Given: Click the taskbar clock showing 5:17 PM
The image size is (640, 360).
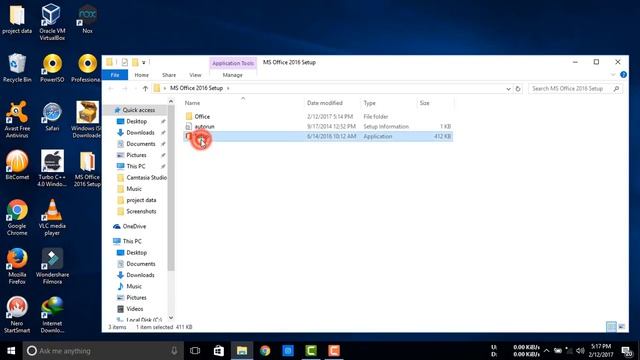Looking at the screenshot, I should [601, 351].
